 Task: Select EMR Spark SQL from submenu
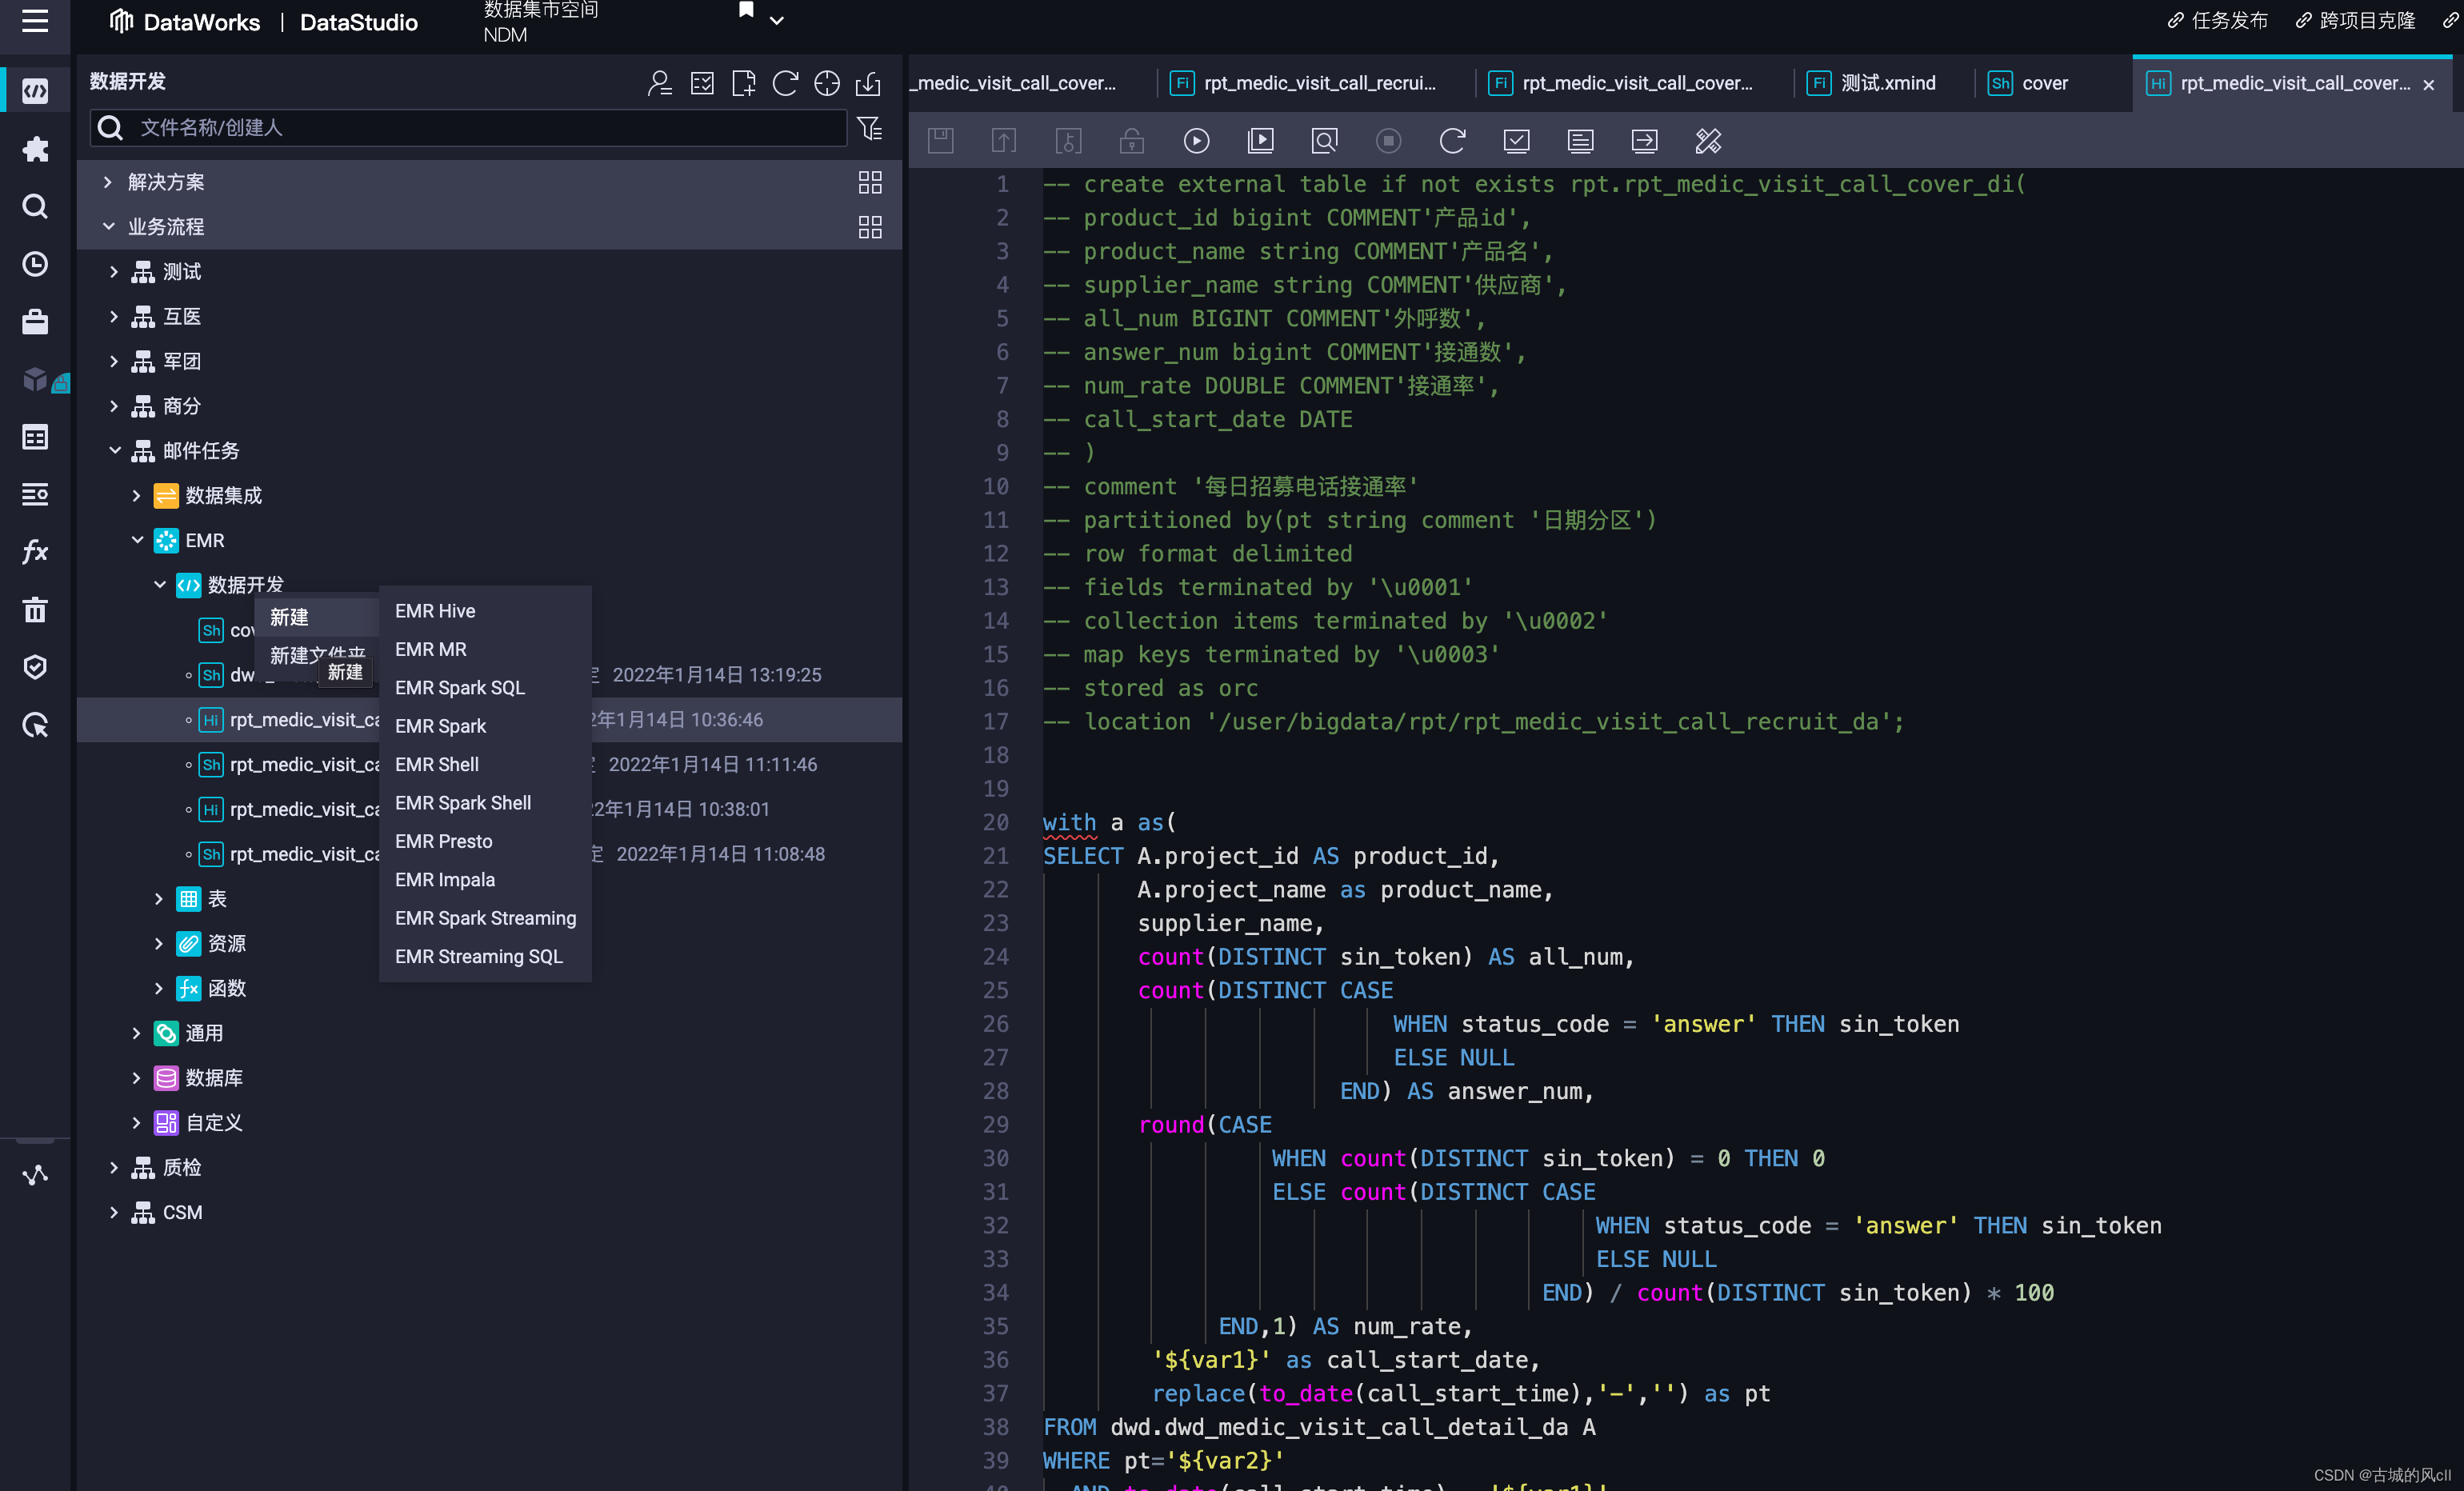pos(459,688)
